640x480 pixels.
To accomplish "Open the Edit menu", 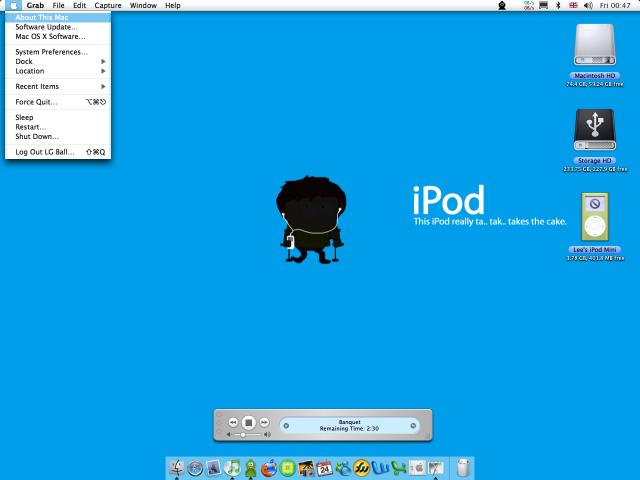I will [79, 5].
